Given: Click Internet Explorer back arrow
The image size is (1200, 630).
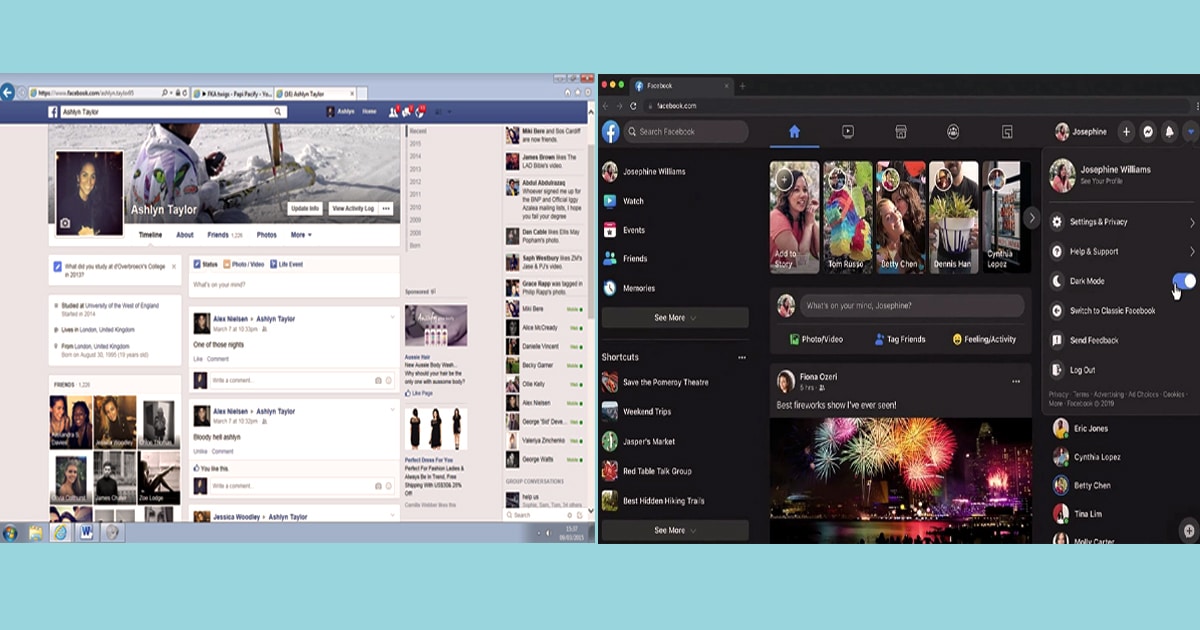Looking at the screenshot, I should (8, 92).
